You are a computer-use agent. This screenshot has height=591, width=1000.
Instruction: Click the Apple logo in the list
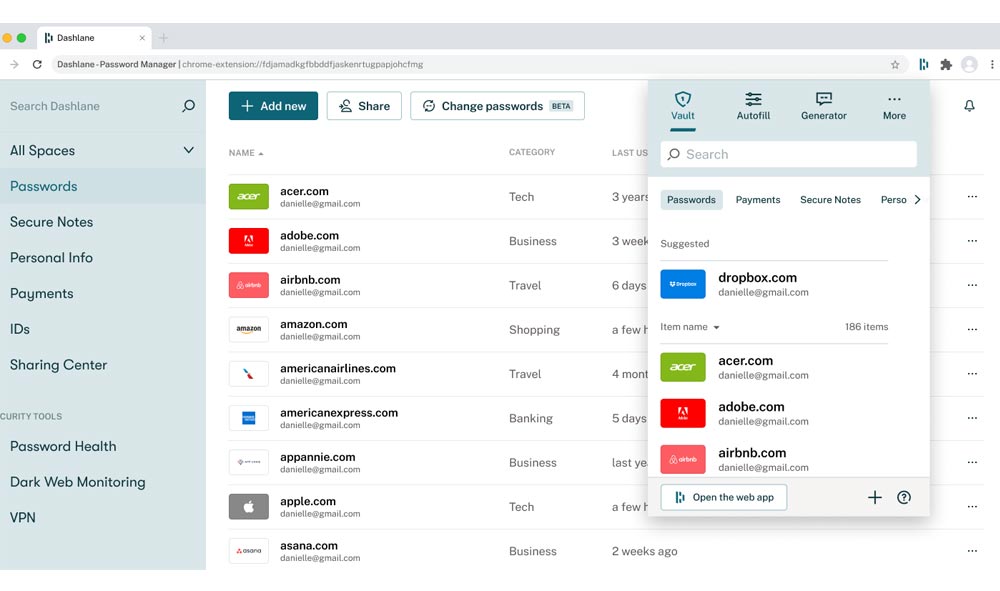click(x=249, y=507)
